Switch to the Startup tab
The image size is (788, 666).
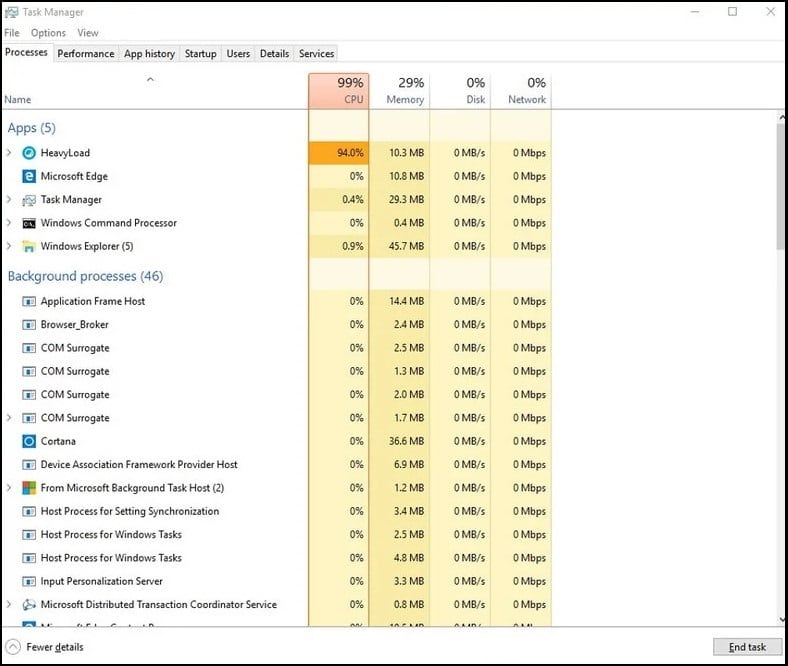point(201,54)
